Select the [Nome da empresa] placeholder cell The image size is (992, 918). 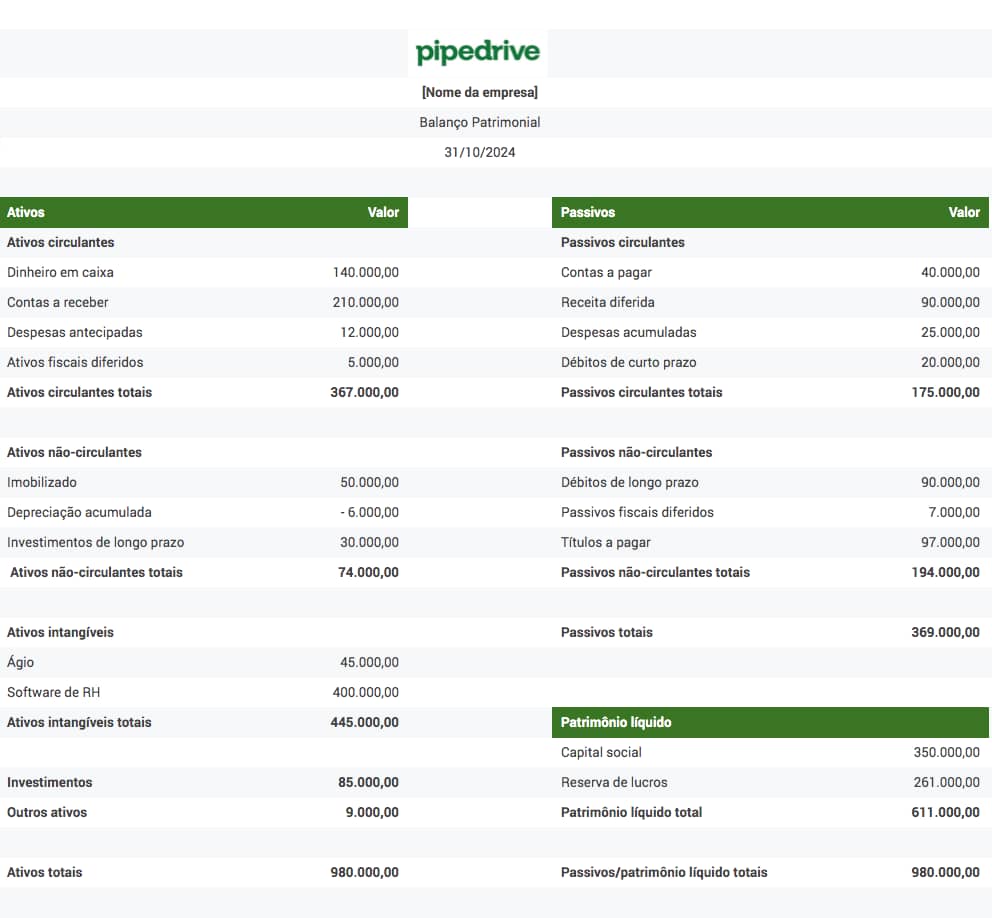click(480, 92)
